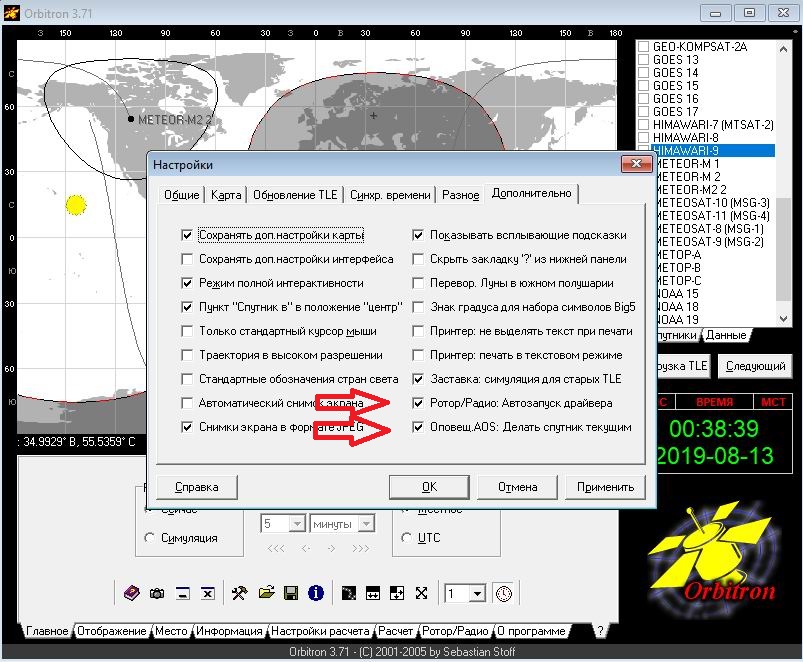Enable 'Траектория в высоком разрешении' checkbox
The height and width of the screenshot is (662, 803).
coord(187,355)
